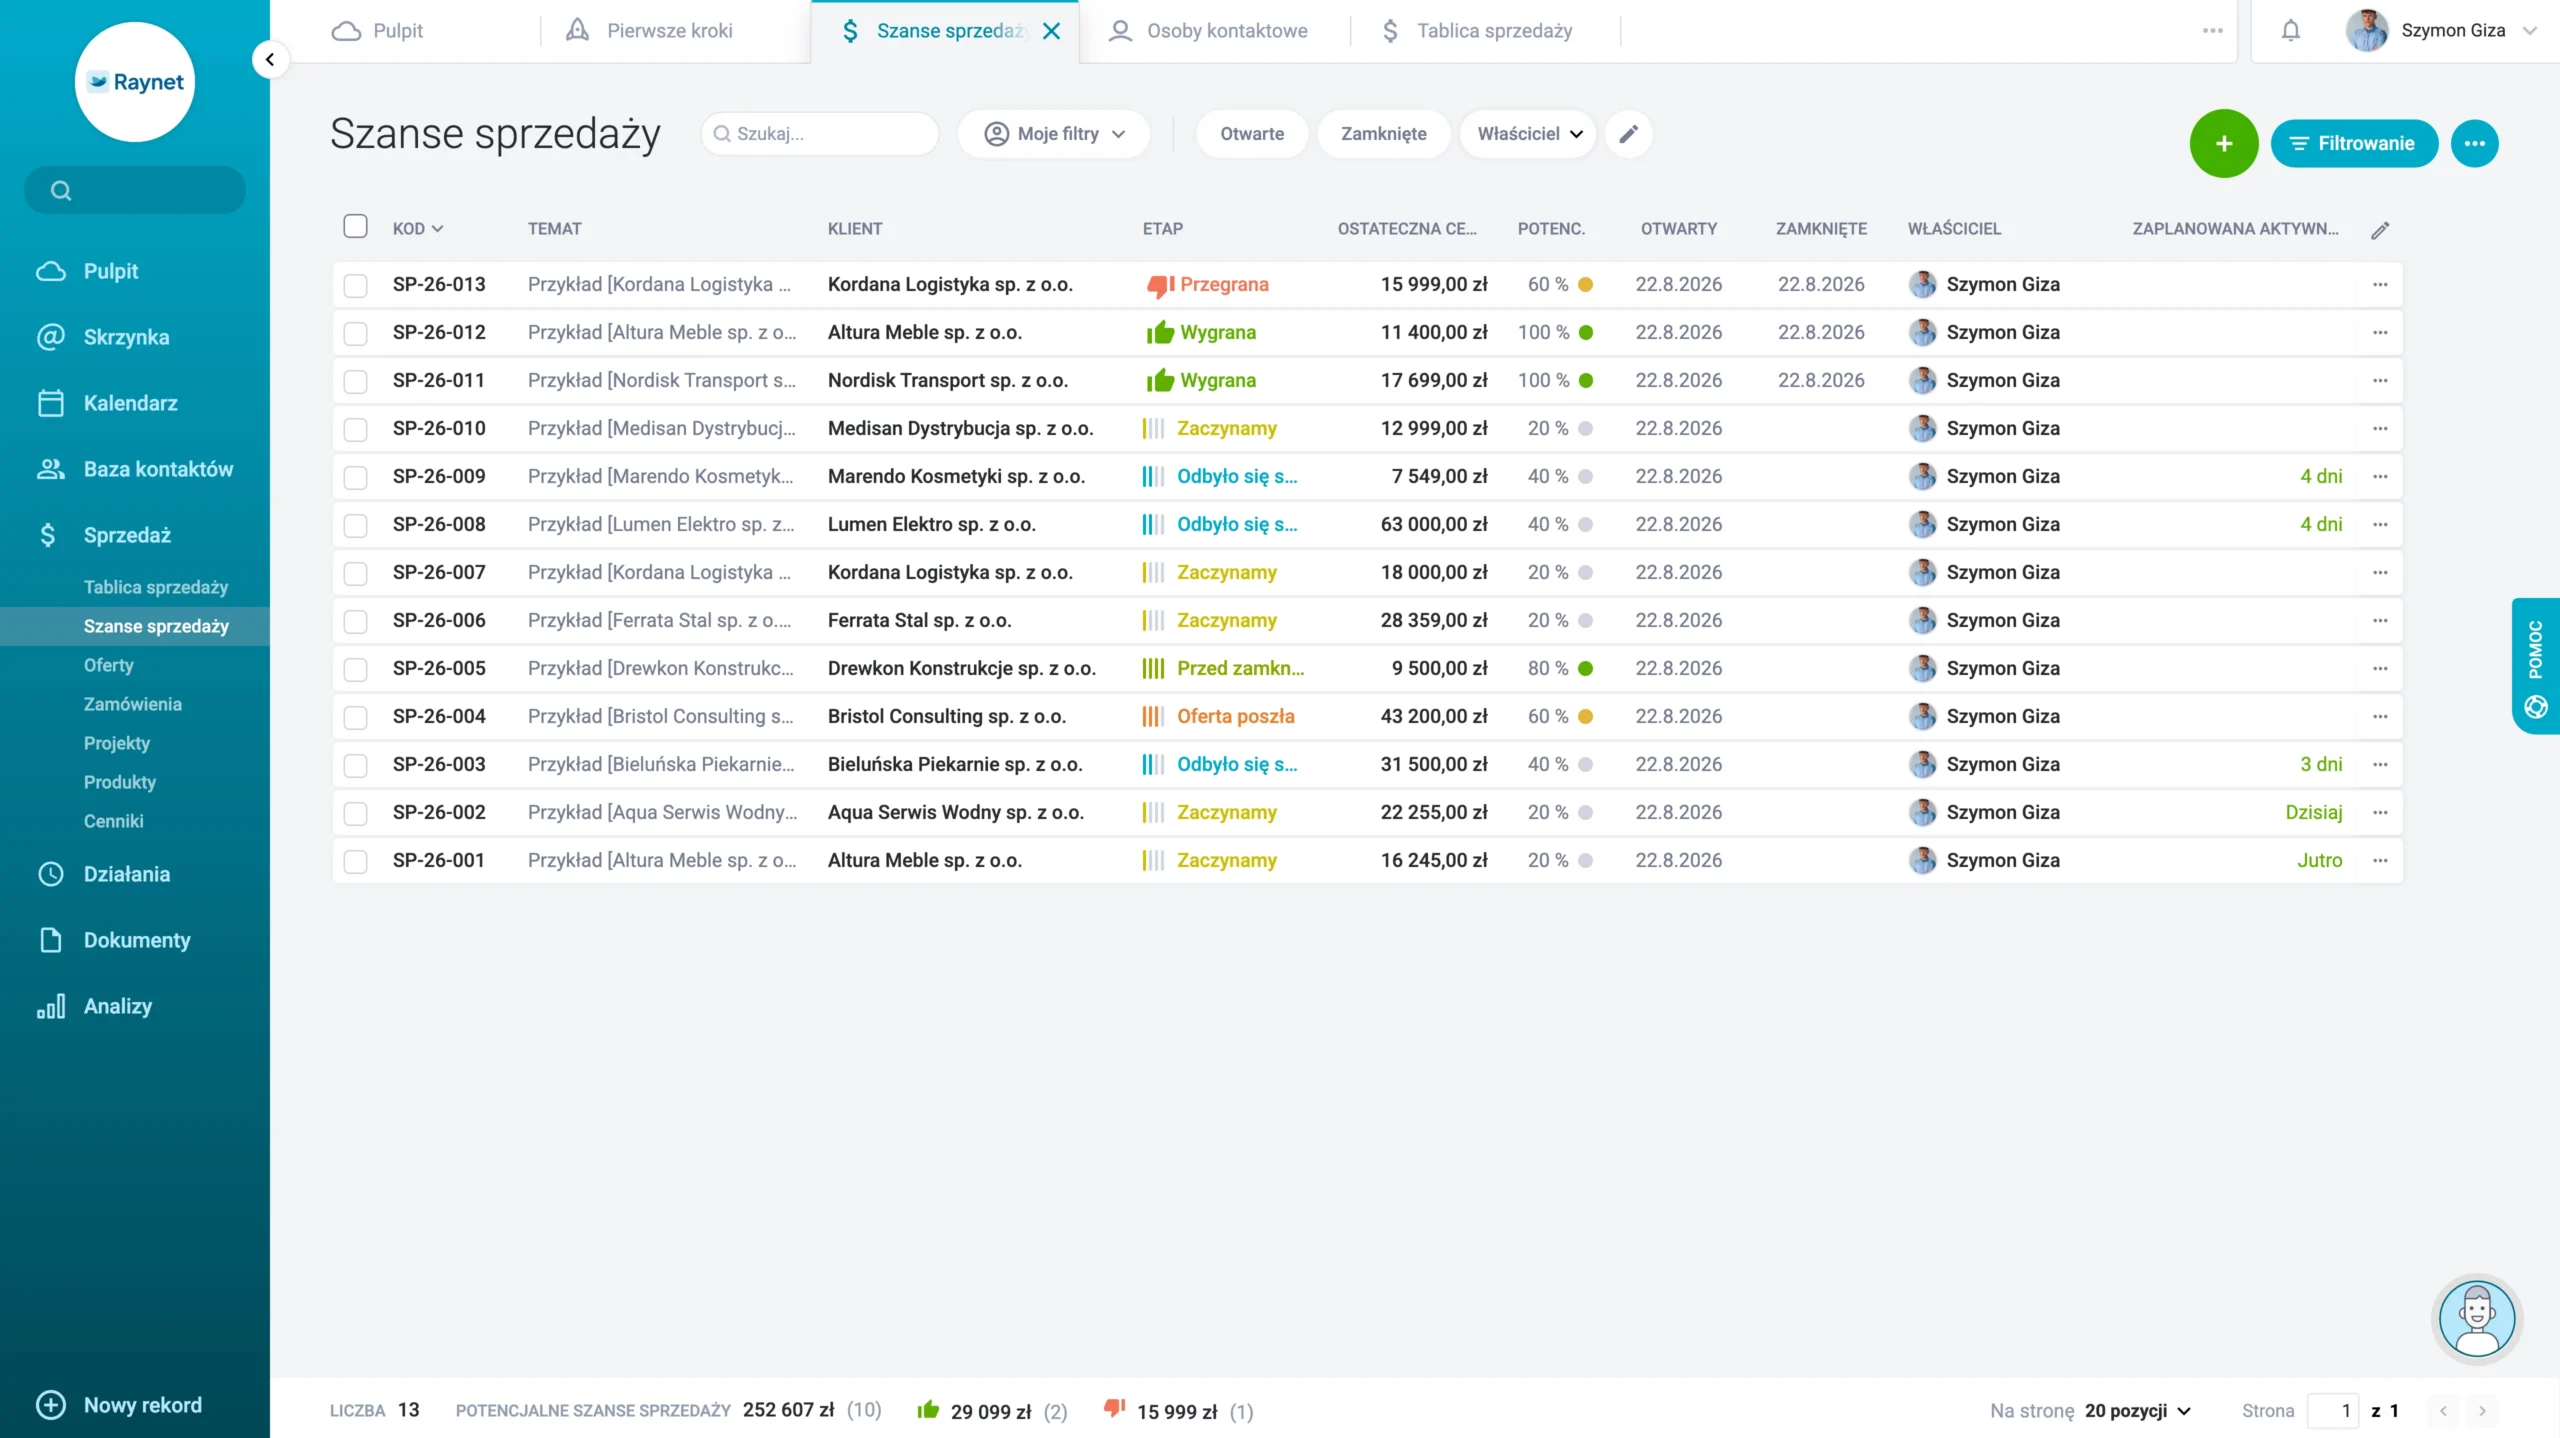Click the Szukaj search field
2560x1438 pixels.
[821, 134]
